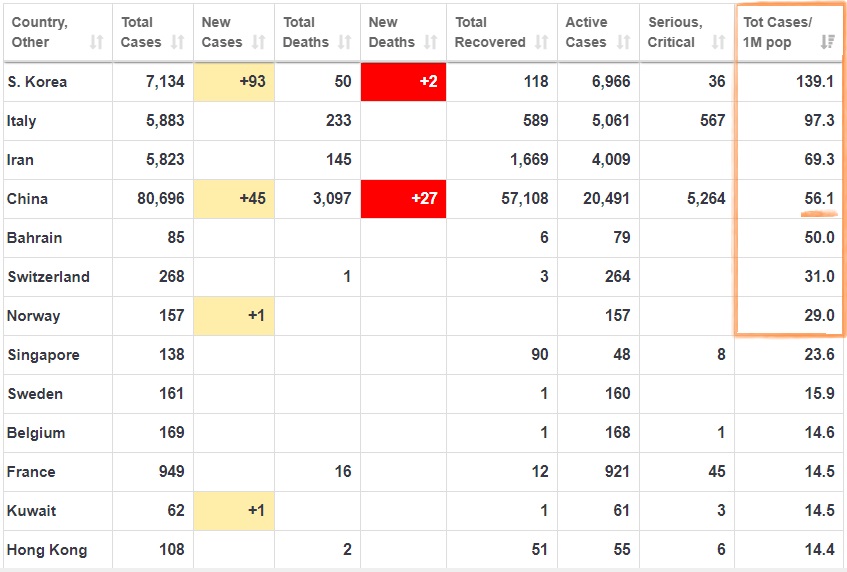Click sort arrows icon beside Total Deaths
Screen dimensions: 847x572
click(345, 42)
